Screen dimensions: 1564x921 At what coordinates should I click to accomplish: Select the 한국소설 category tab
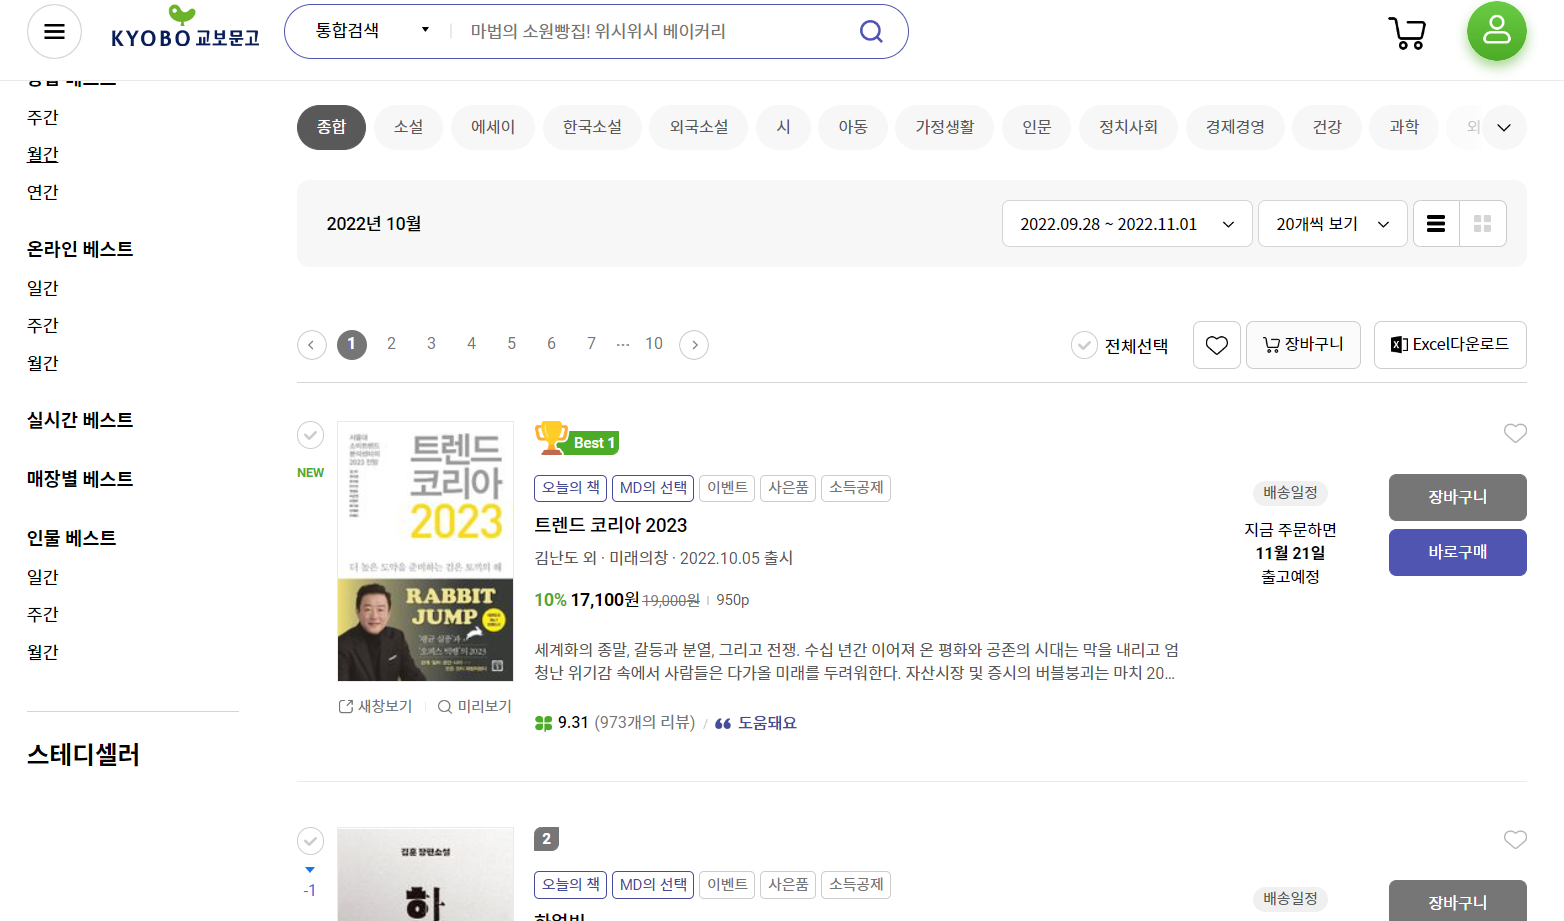pos(592,127)
